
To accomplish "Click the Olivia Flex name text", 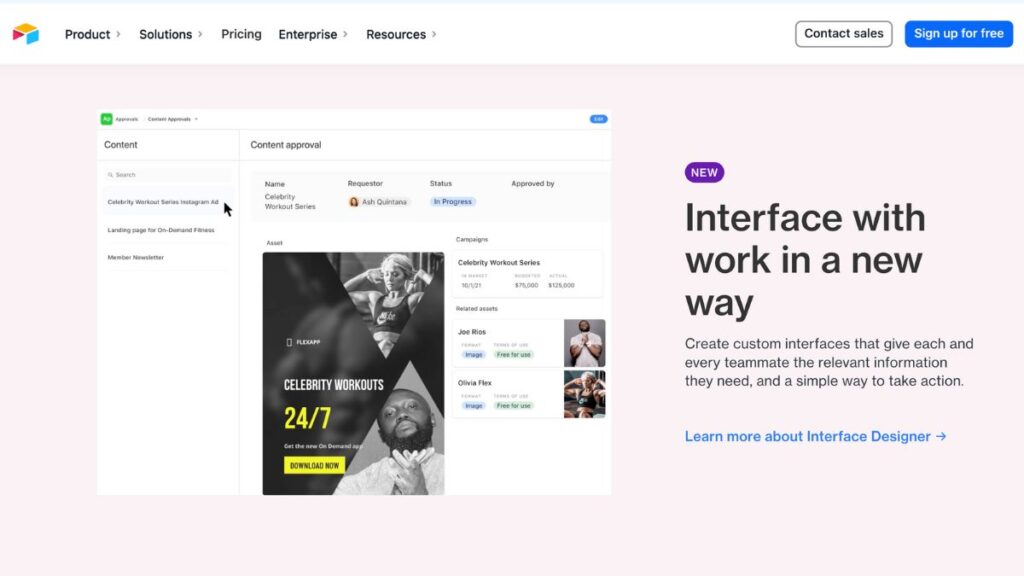I will (x=475, y=383).
